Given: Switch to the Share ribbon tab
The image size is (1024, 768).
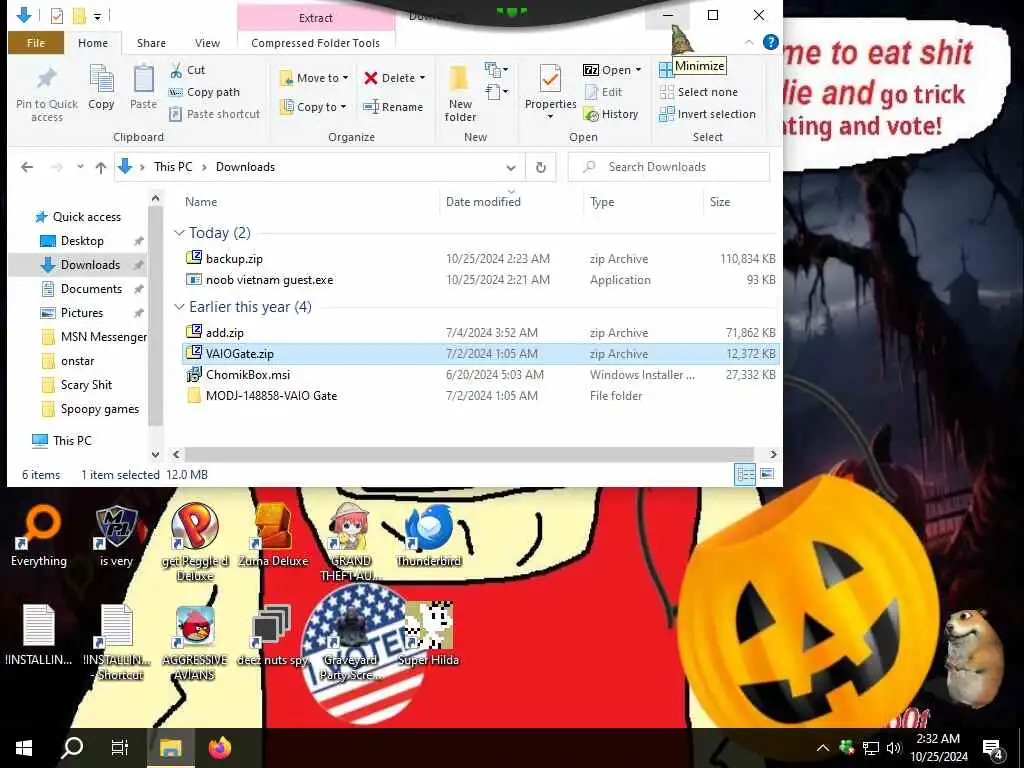Looking at the screenshot, I should [151, 43].
